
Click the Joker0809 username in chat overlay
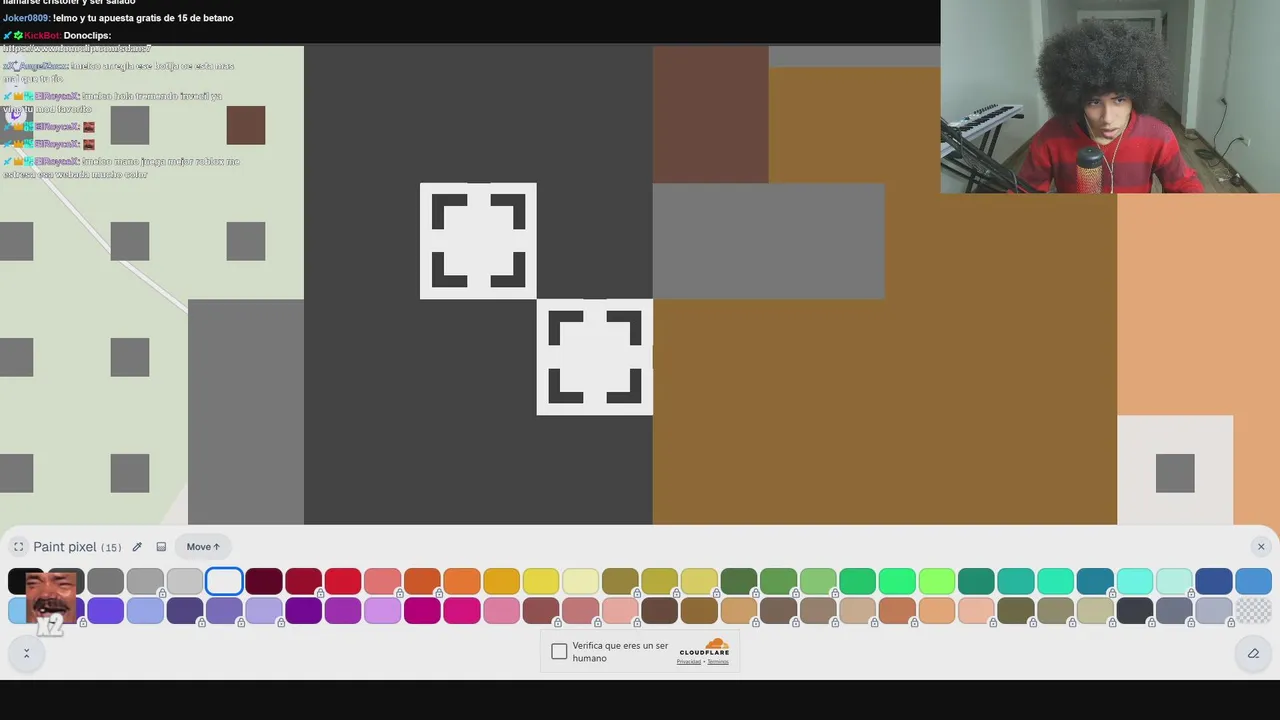pos(25,18)
